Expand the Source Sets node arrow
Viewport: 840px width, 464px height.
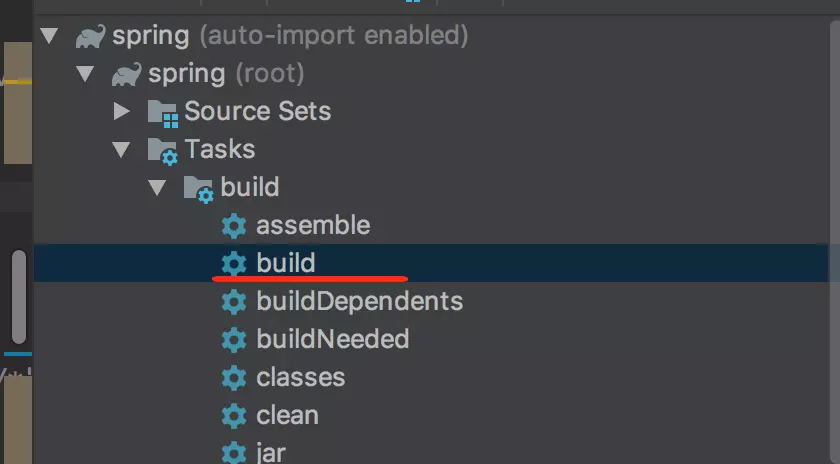(122, 111)
